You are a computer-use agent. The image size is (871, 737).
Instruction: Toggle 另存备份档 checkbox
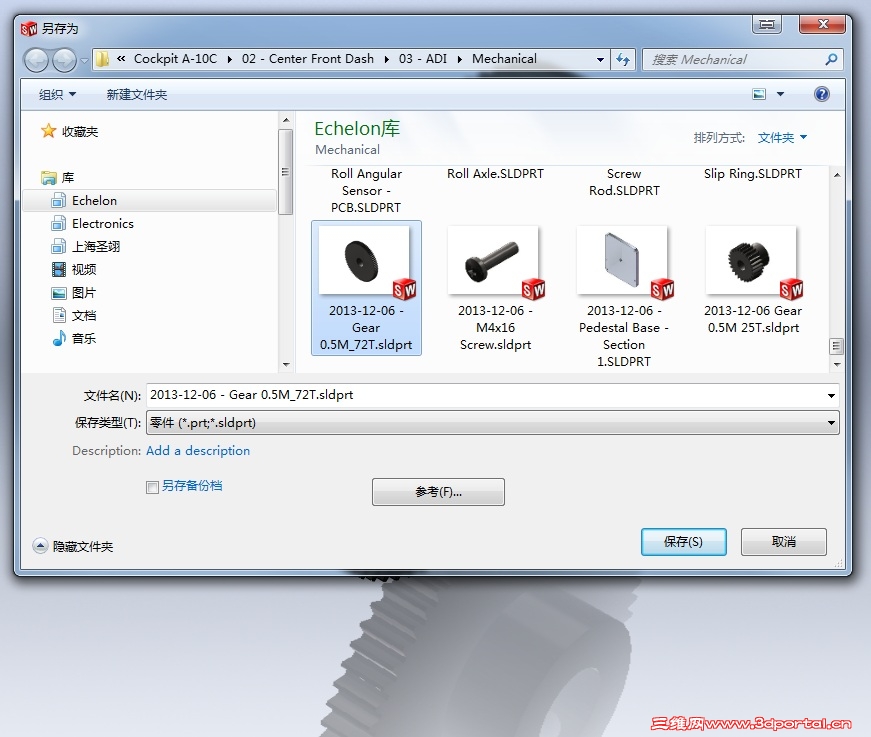[x=152, y=487]
